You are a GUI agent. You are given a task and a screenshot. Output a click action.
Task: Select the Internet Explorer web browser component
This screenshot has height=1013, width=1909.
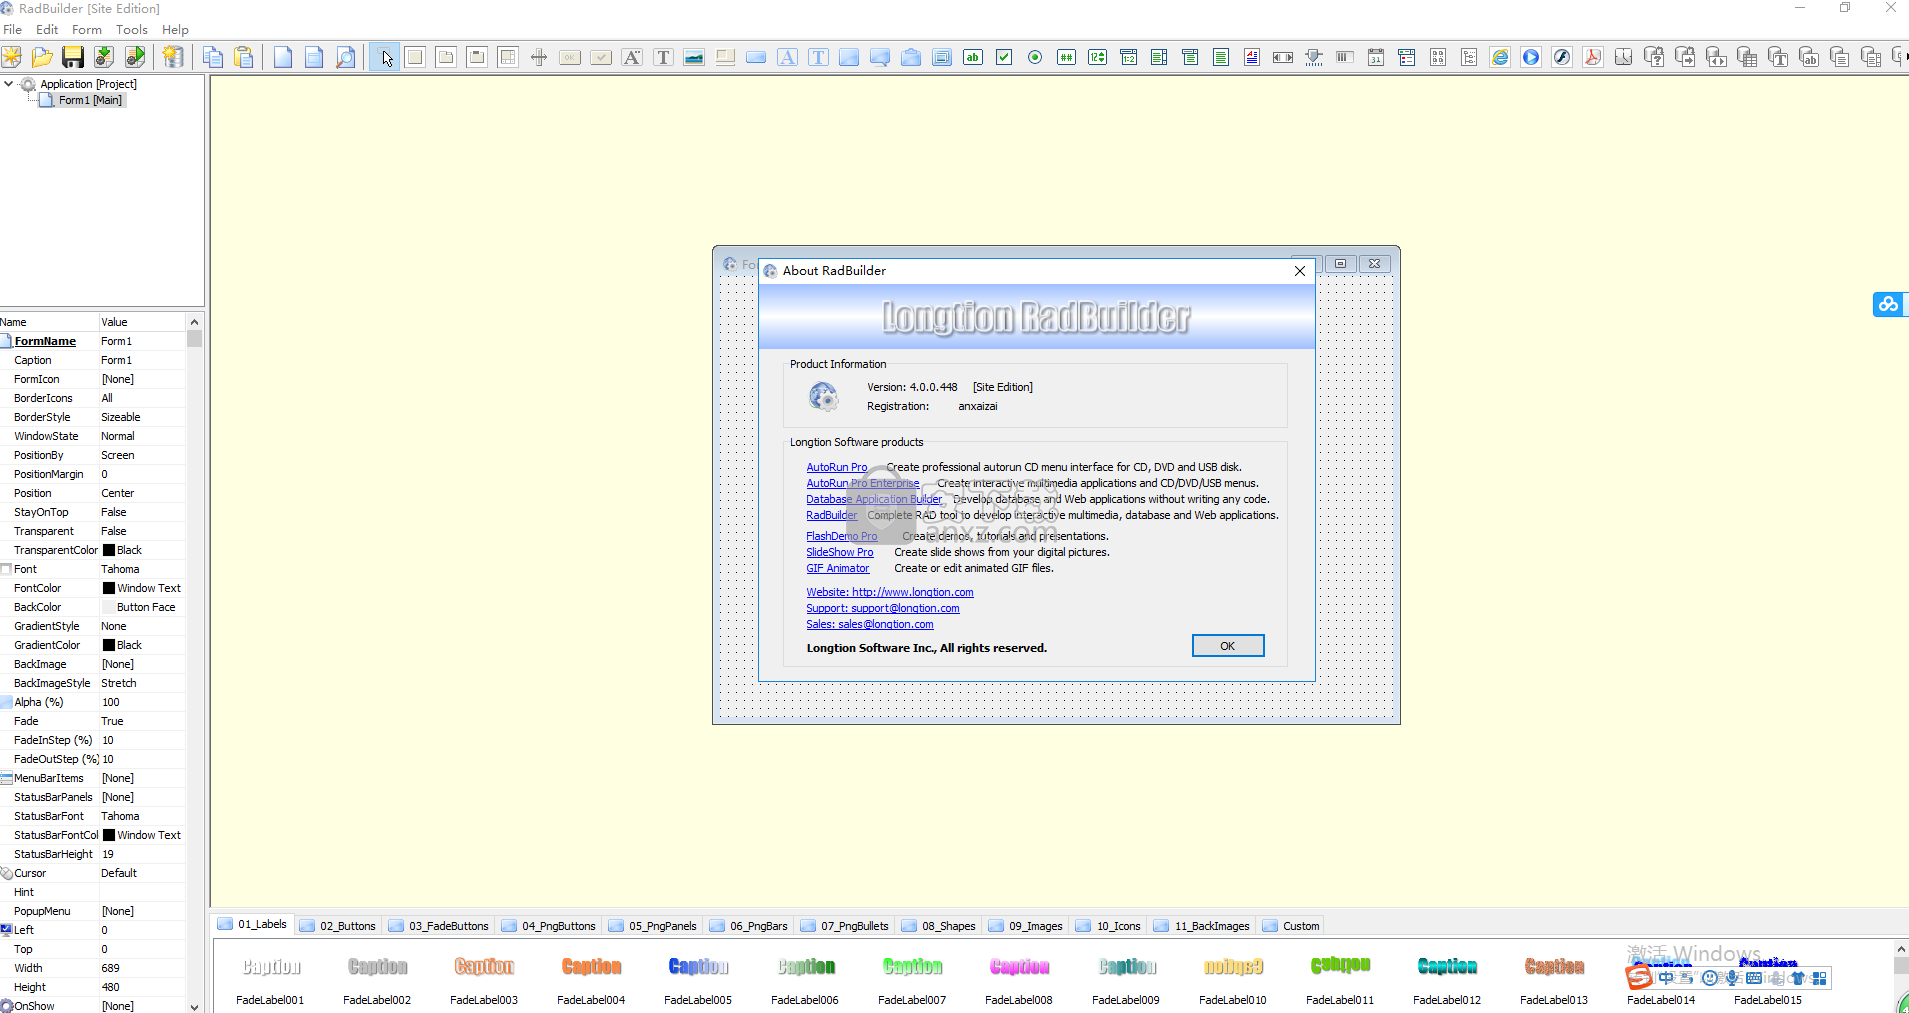coord(1500,57)
